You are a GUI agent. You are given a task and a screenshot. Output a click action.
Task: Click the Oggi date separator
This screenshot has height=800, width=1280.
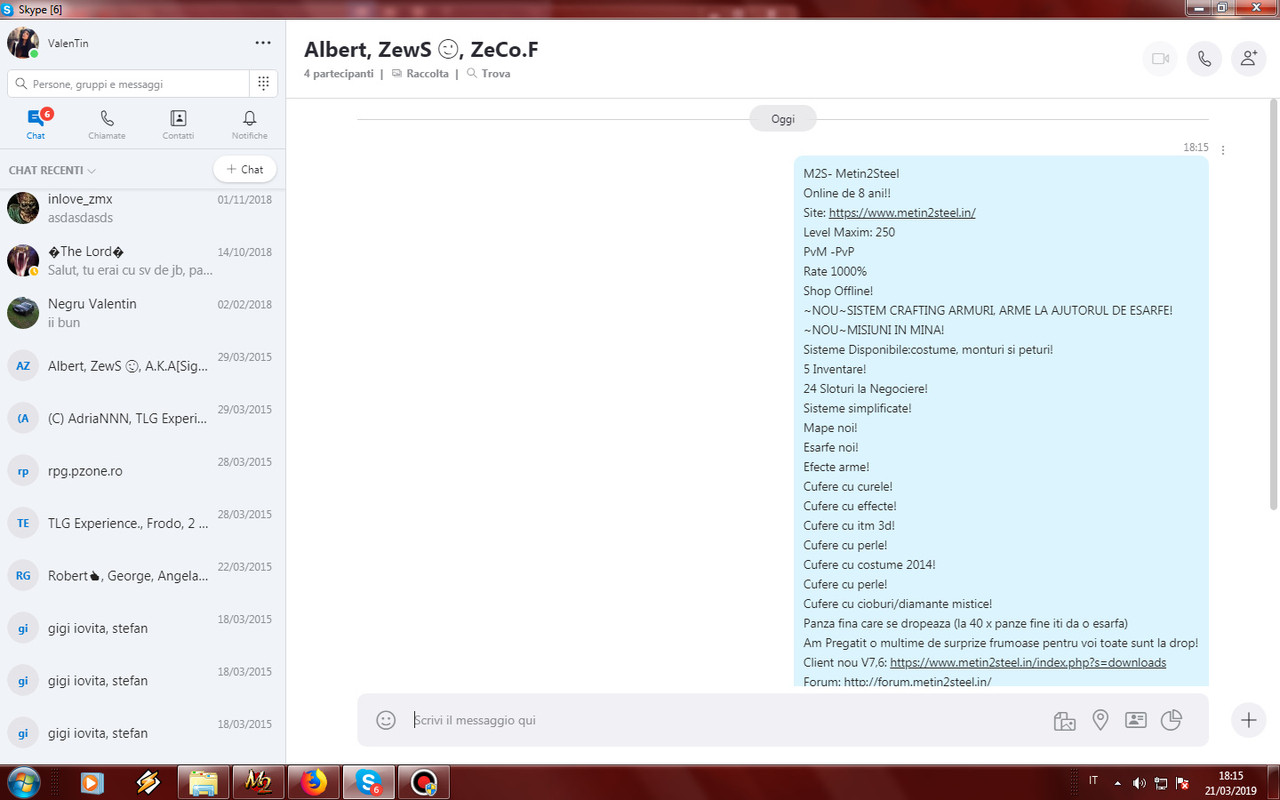pyautogui.click(x=783, y=119)
